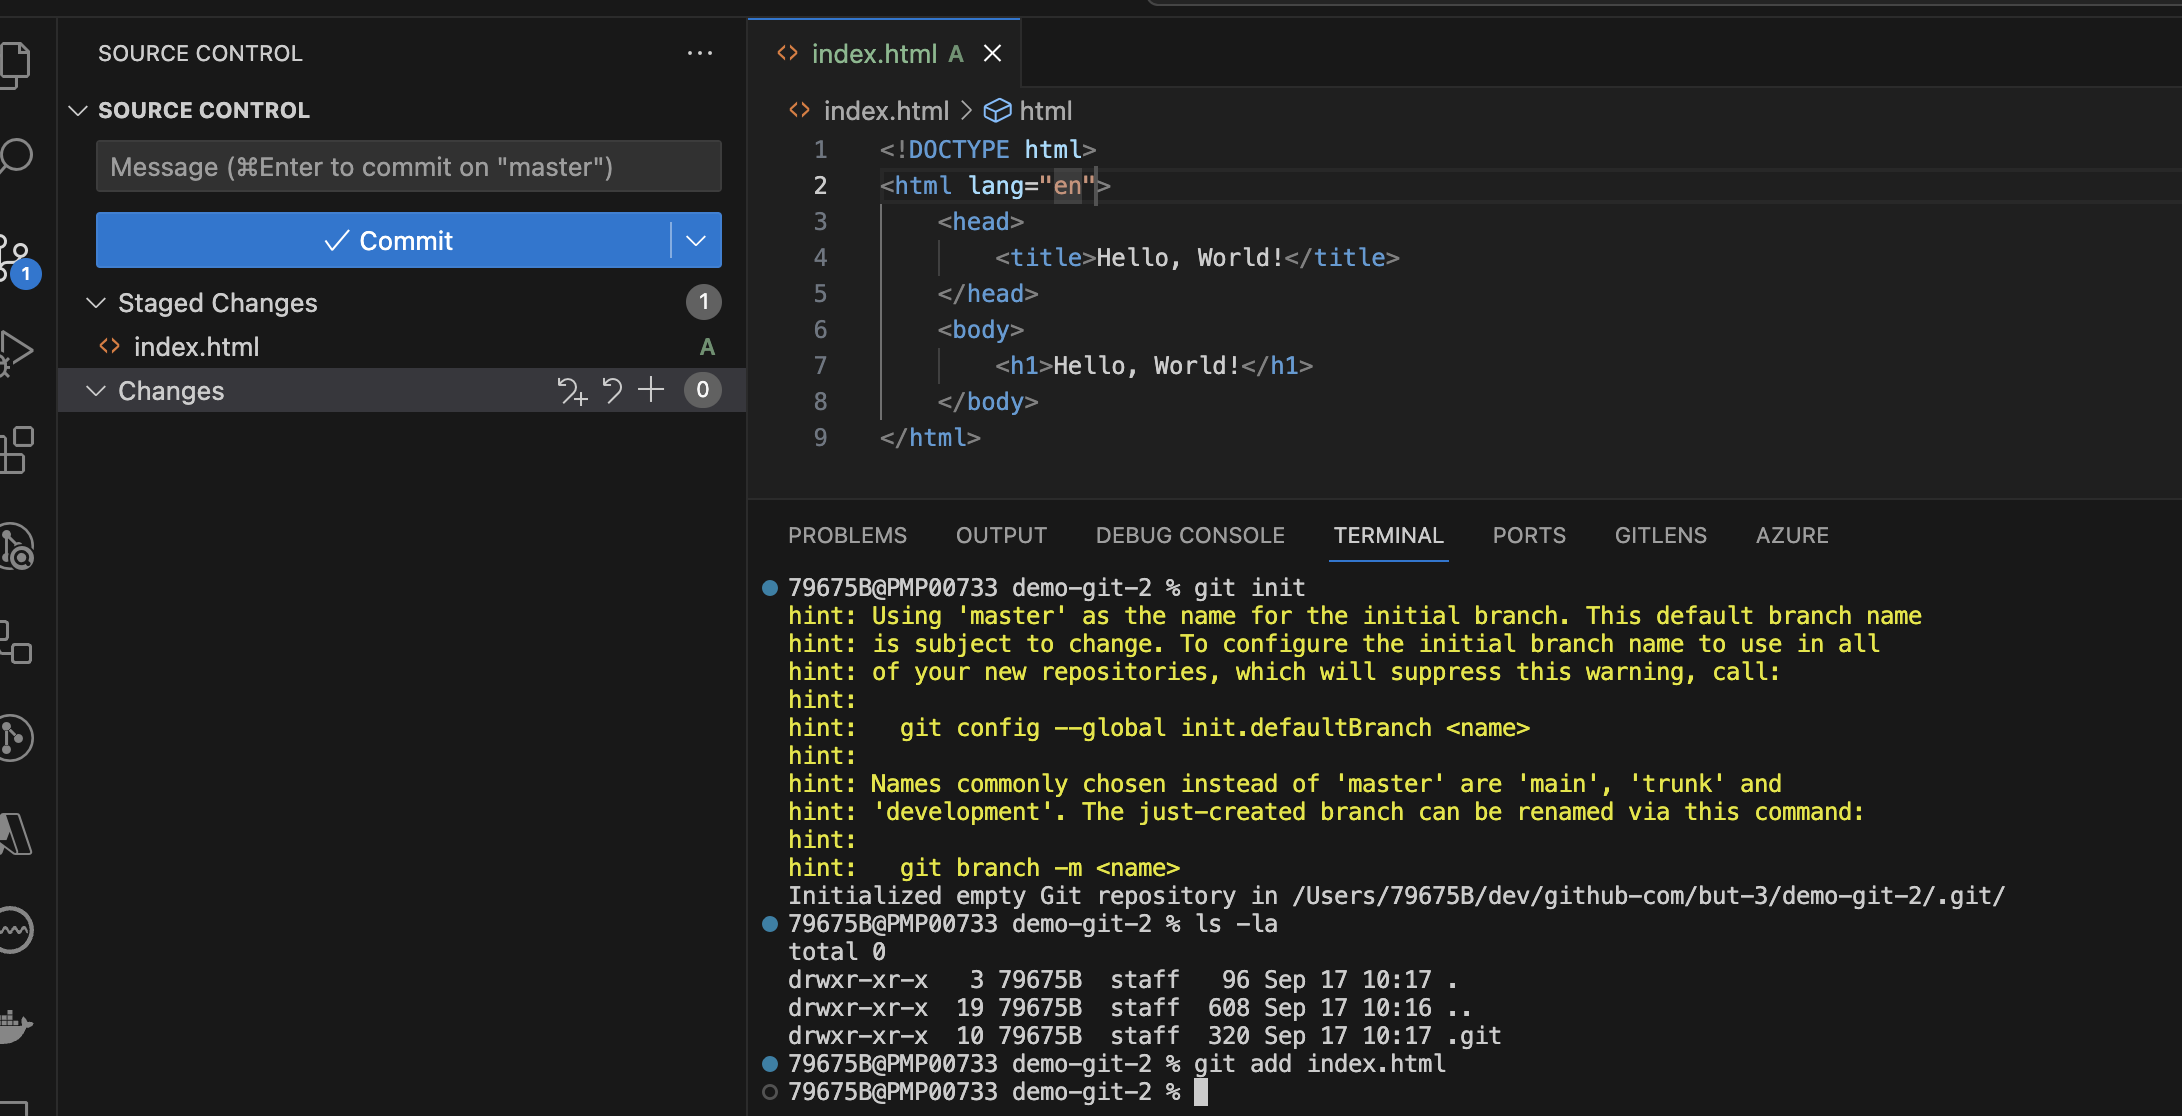Viewport: 2182px width, 1116px height.
Task: Open the Extensions view
Action: 16,450
